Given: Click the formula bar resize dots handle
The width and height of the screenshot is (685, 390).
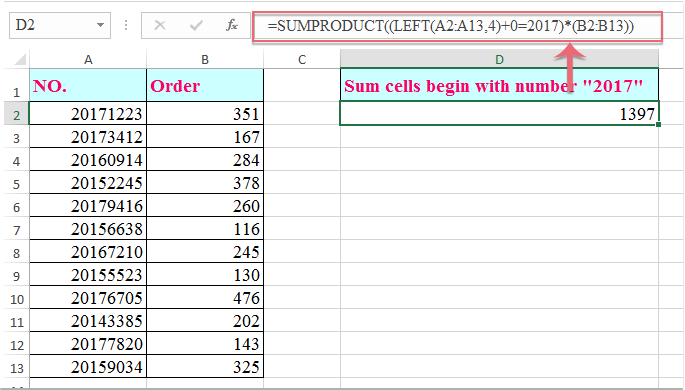Looking at the screenshot, I should (126, 25).
